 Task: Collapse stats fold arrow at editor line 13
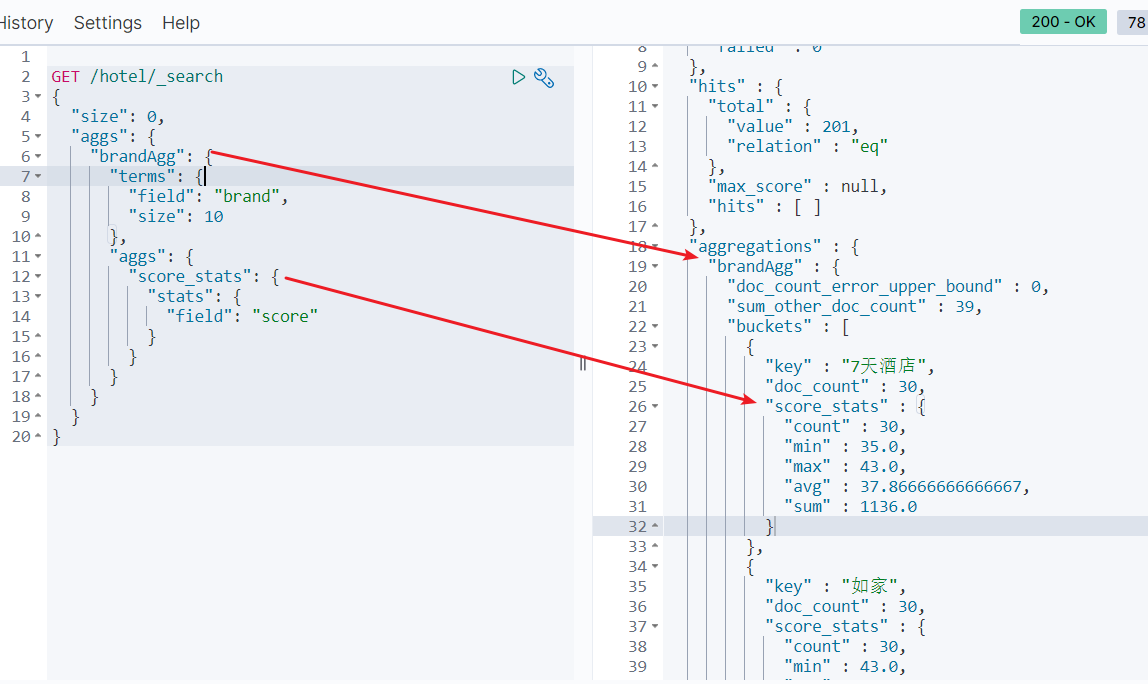click(38, 297)
